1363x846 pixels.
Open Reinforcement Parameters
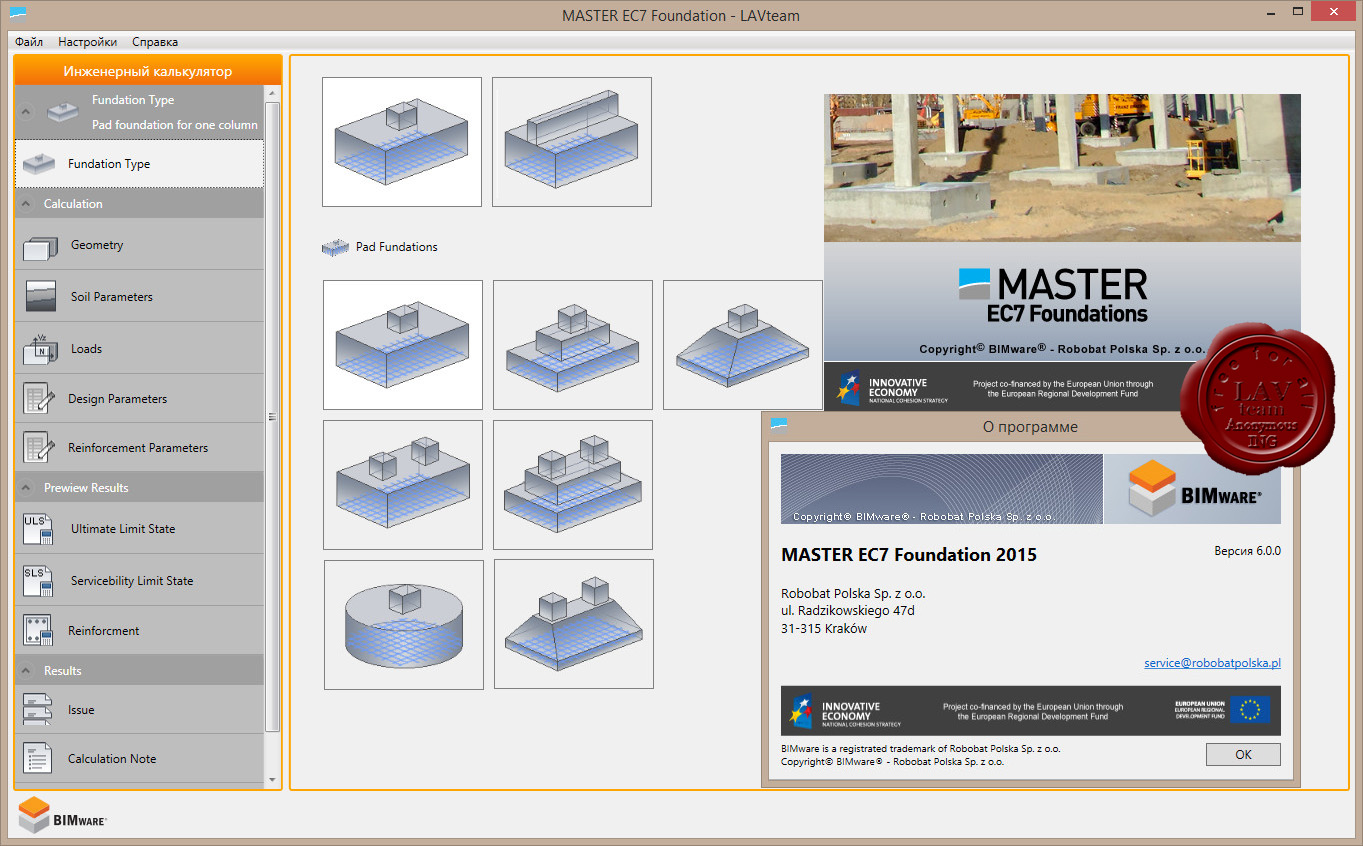pyautogui.click(x=140, y=448)
